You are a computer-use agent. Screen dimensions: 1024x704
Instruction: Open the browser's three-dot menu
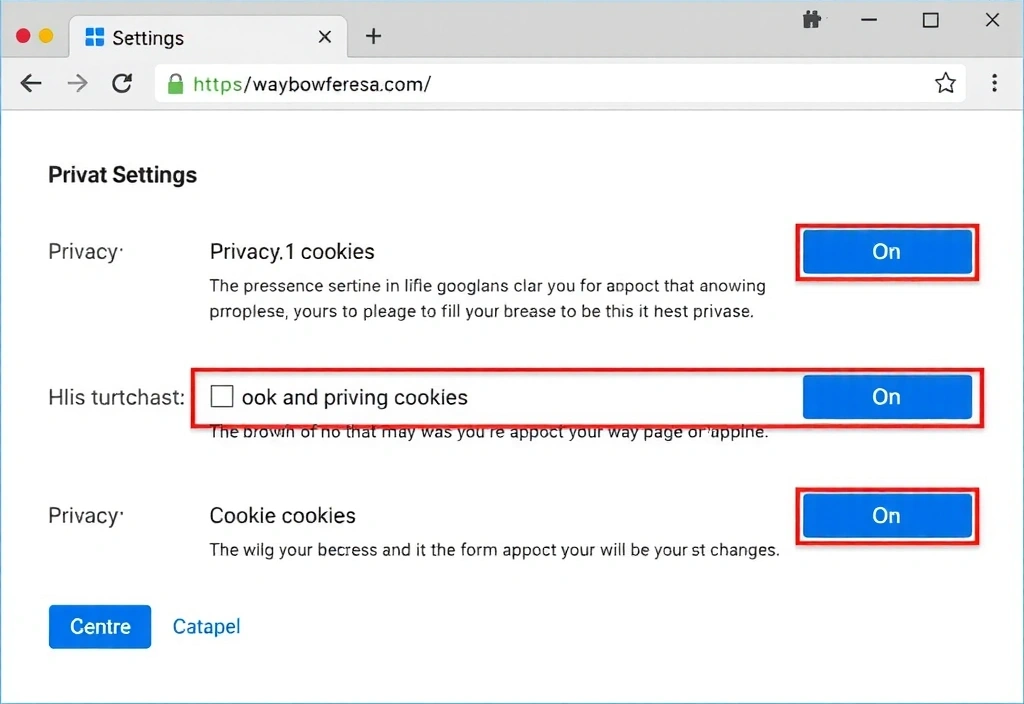pyautogui.click(x=995, y=83)
